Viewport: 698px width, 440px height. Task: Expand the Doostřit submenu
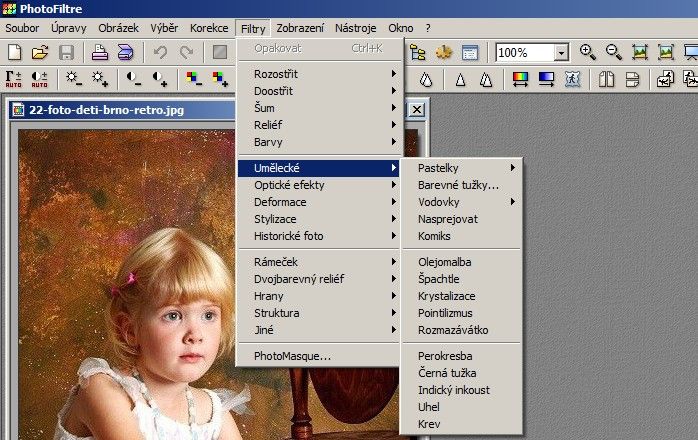[x=319, y=91]
